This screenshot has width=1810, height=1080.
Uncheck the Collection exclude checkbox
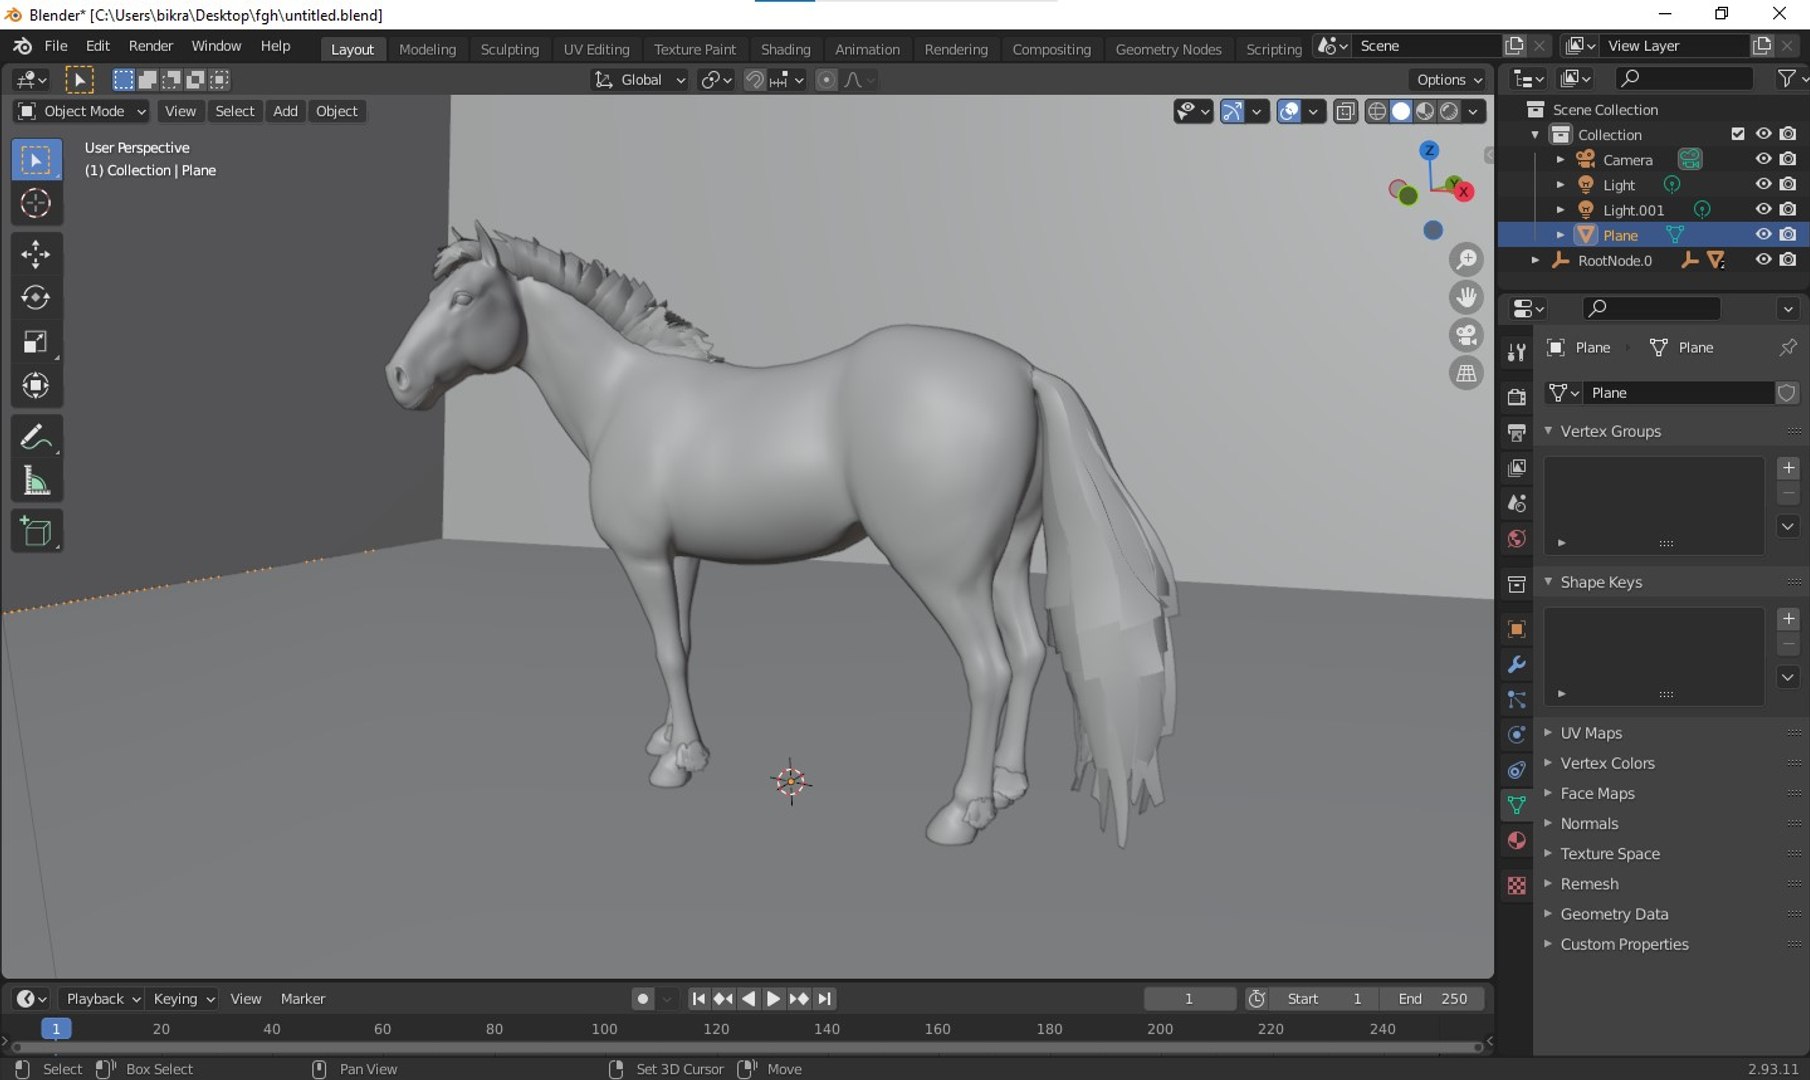pyautogui.click(x=1738, y=134)
